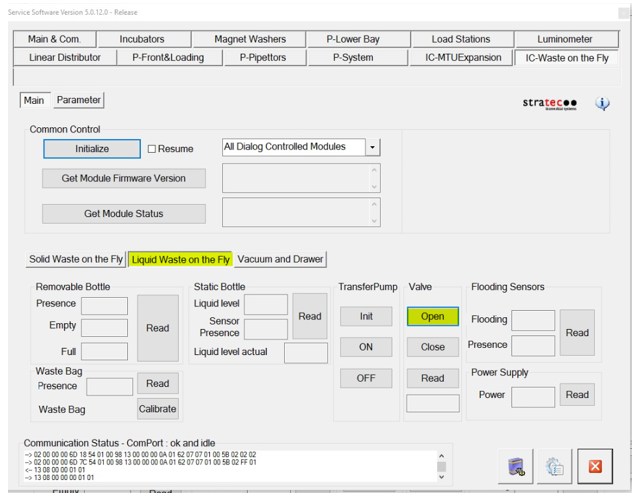This screenshot has height=501, width=641.
Task: Calibrate the Waste Bag
Action: coord(157,409)
